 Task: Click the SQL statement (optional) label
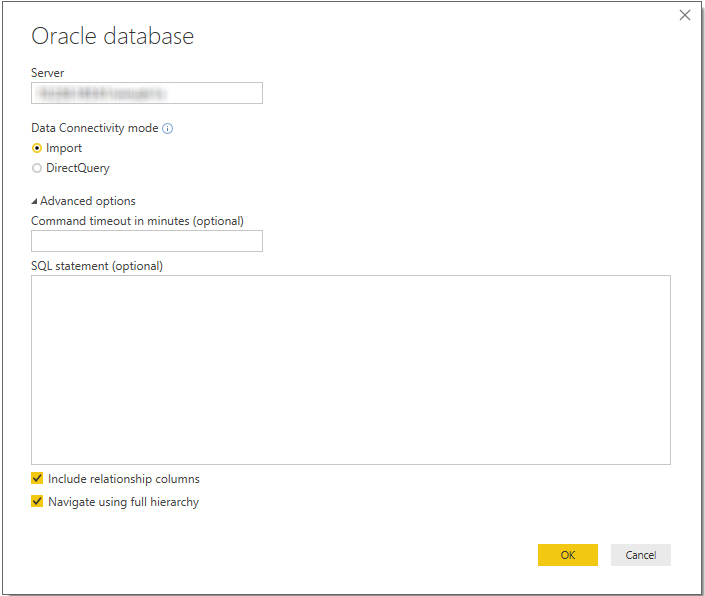pyautogui.click(x=97, y=266)
